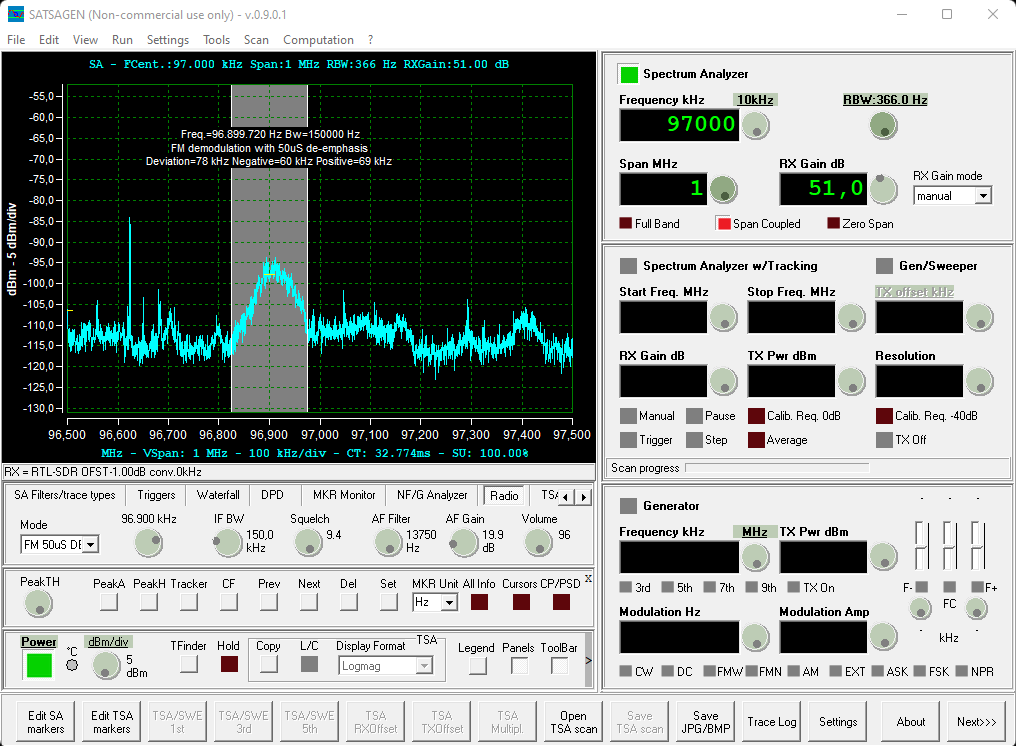Click the Radio frequency 96.900 kHz knob
Image resolution: width=1016 pixels, height=746 pixels.
(x=148, y=542)
